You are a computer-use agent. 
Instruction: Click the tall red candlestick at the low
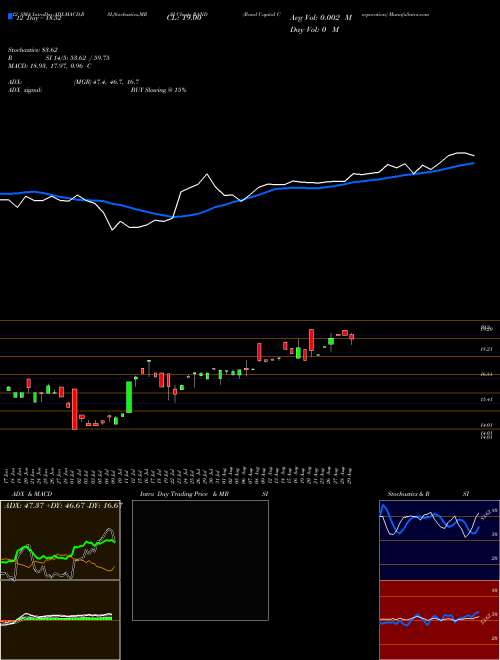74,409
